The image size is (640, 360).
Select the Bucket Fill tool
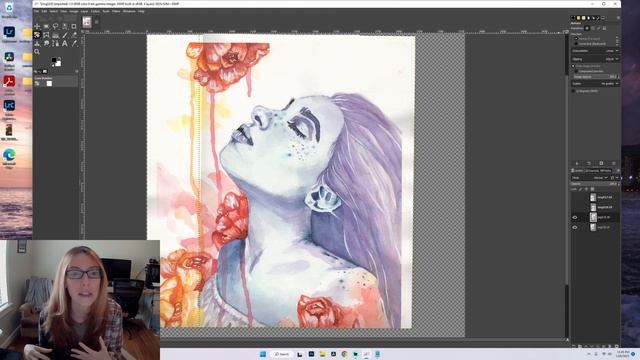[x=56, y=35]
